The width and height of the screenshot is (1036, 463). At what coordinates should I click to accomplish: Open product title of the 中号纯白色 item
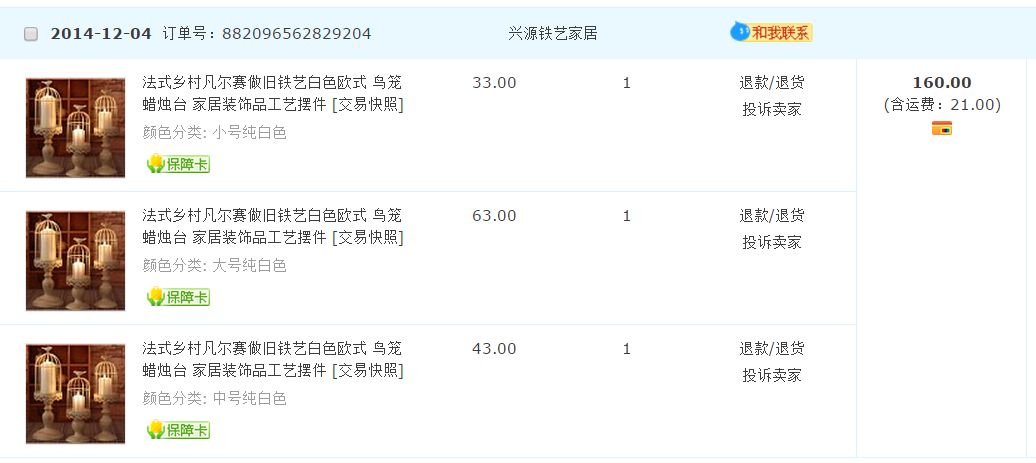point(271,359)
